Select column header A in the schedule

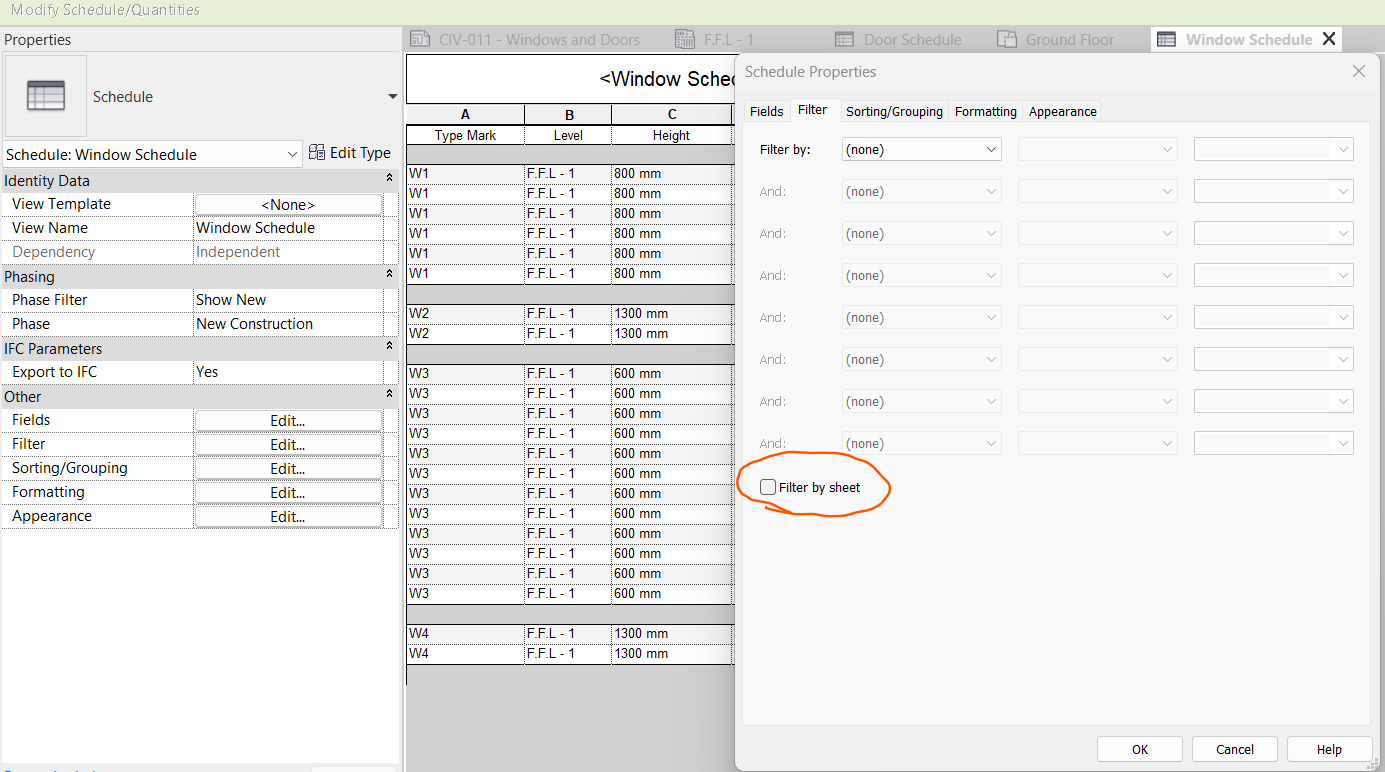tap(465, 114)
